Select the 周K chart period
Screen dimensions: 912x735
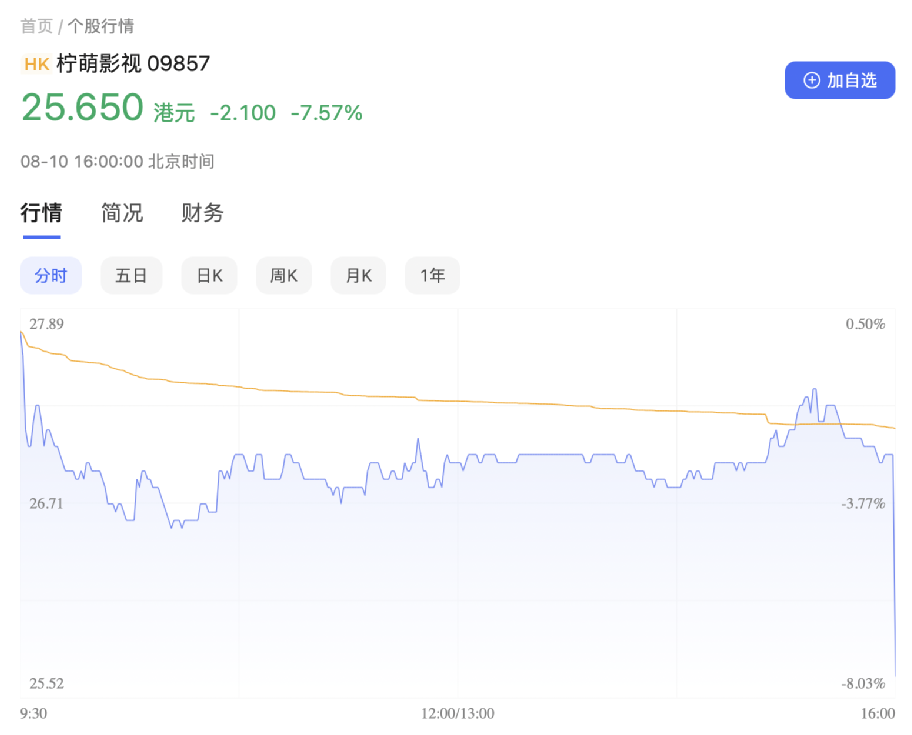point(284,276)
